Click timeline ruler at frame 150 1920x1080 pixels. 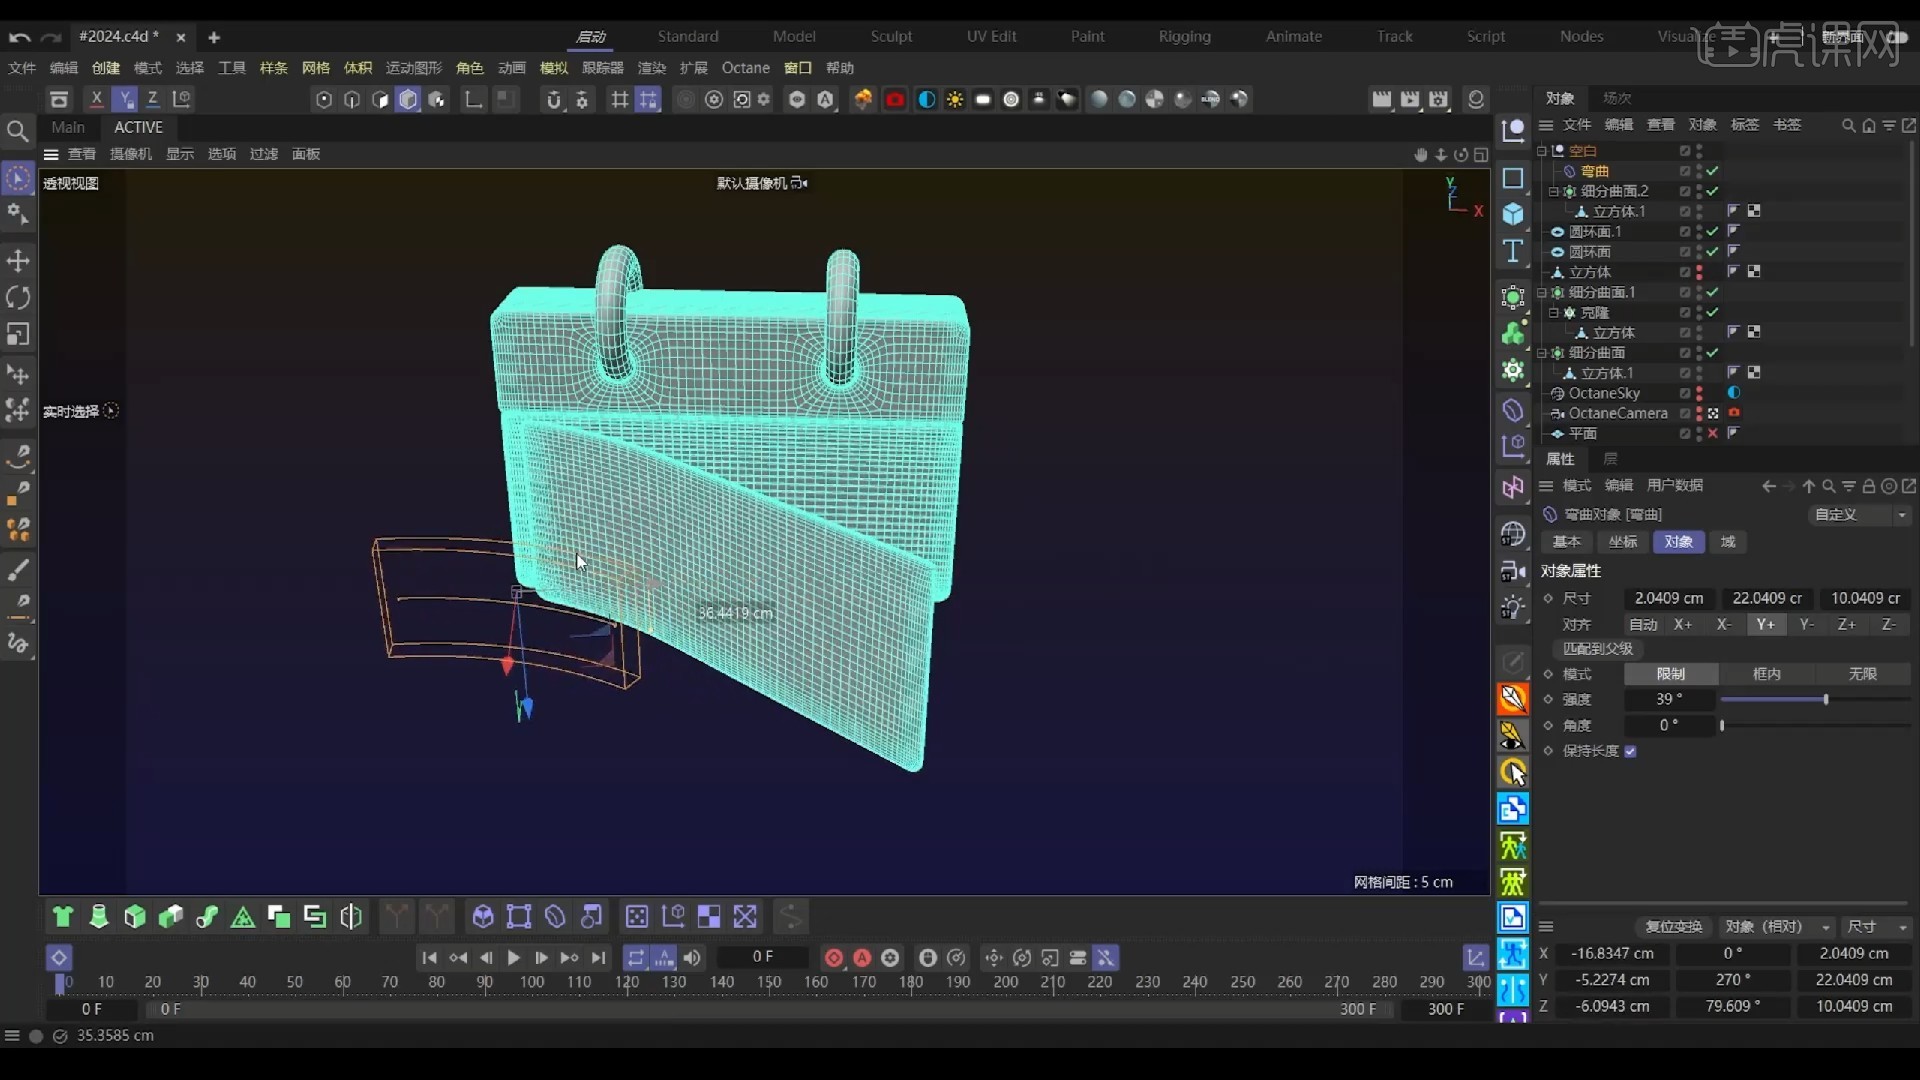(769, 983)
